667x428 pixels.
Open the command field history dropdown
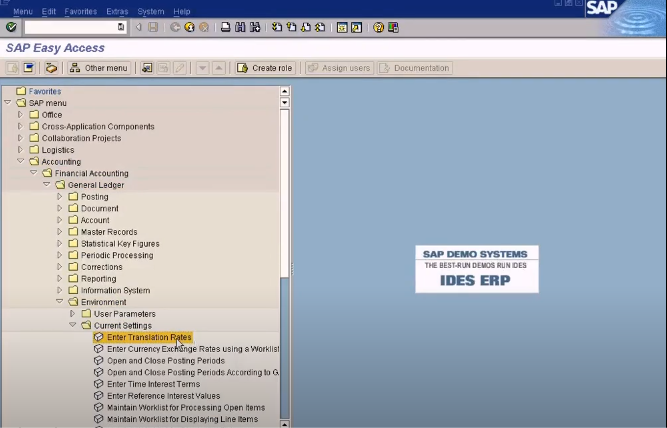coord(121,27)
